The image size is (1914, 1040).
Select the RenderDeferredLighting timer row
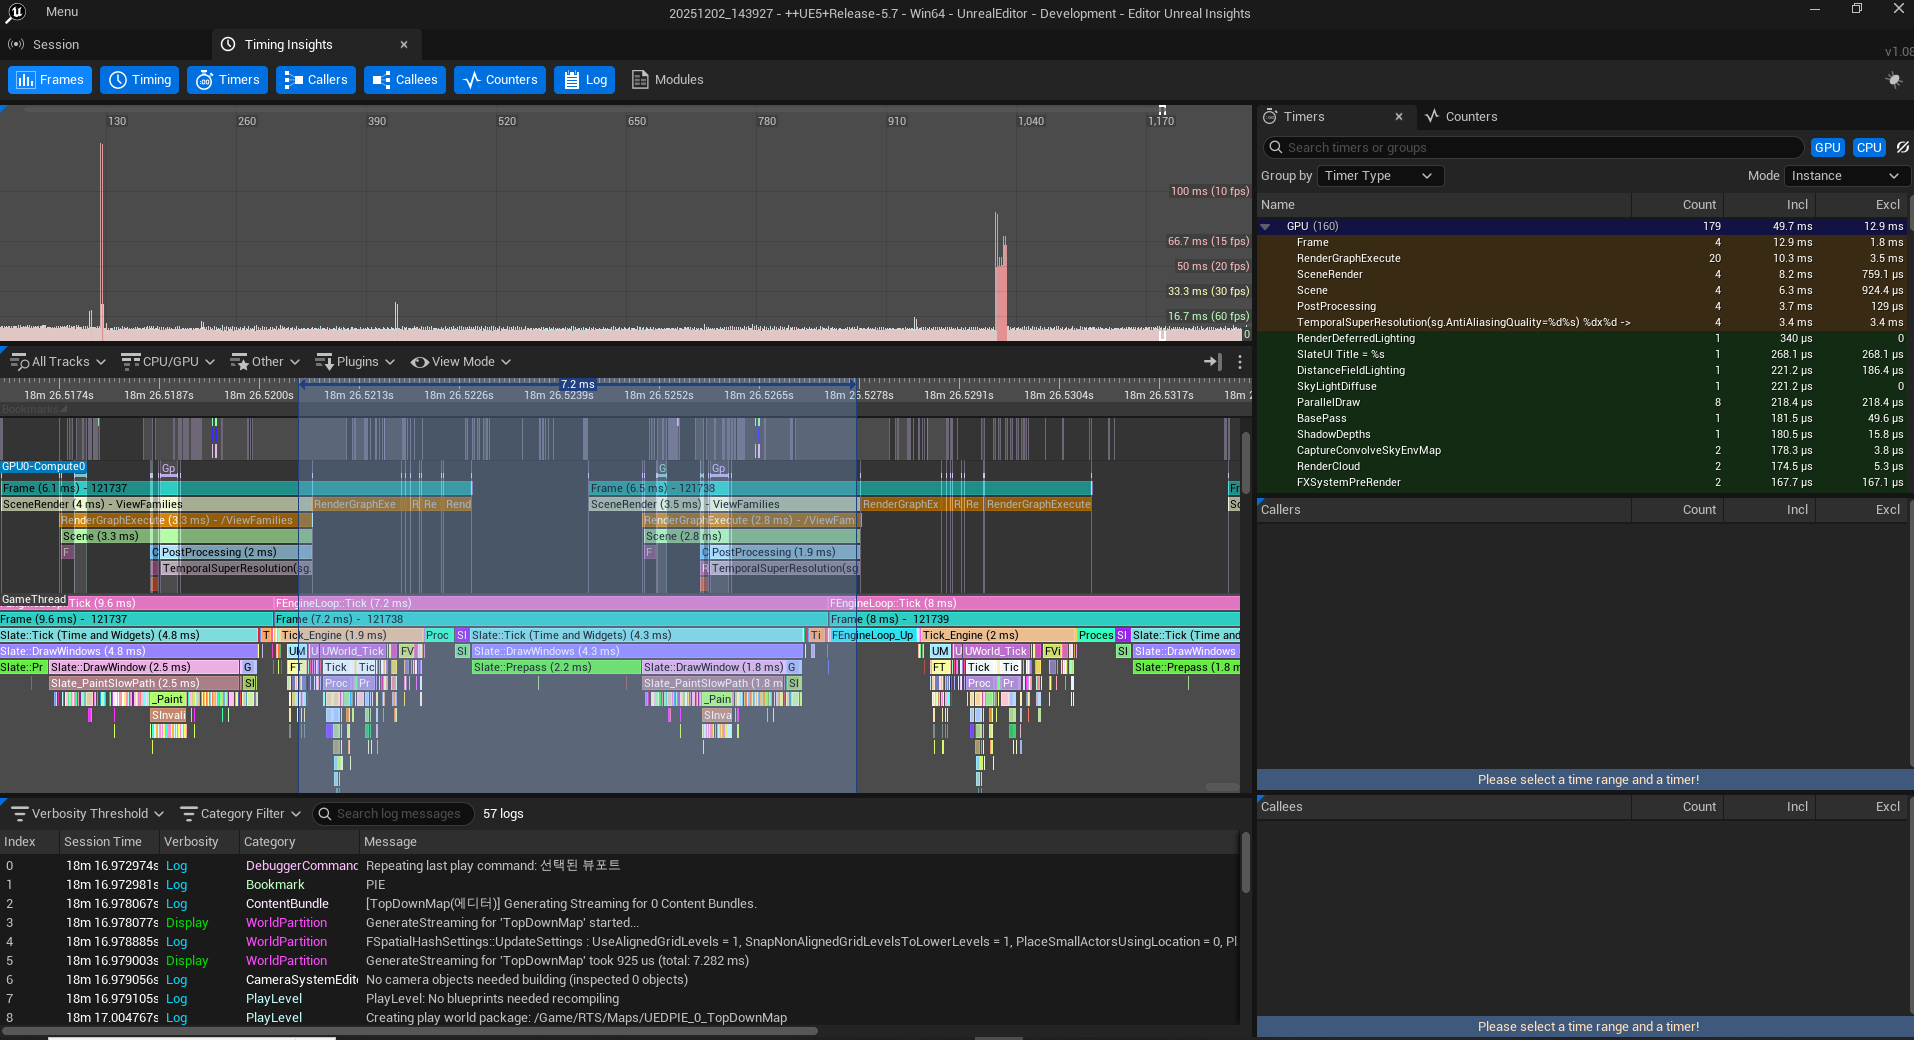(1582, 339)
